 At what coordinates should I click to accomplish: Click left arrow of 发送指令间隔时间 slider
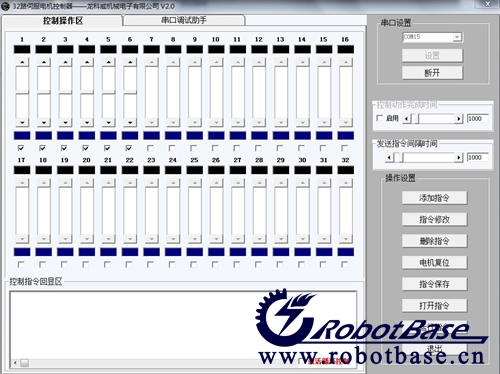click(389, 158)
